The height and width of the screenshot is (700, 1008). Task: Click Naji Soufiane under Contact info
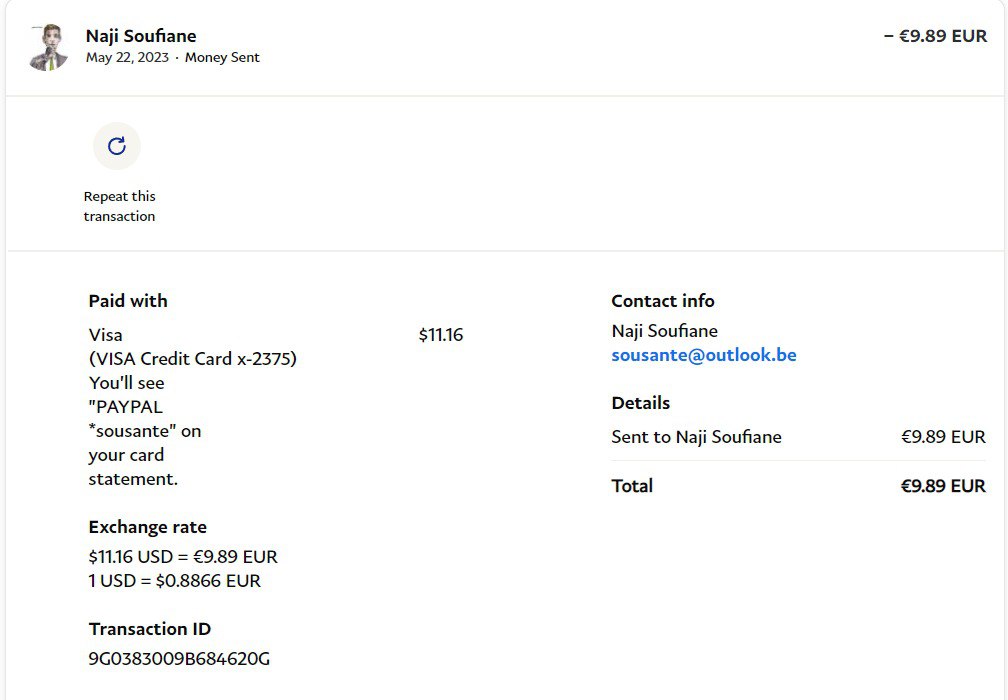tap(664, 331)
